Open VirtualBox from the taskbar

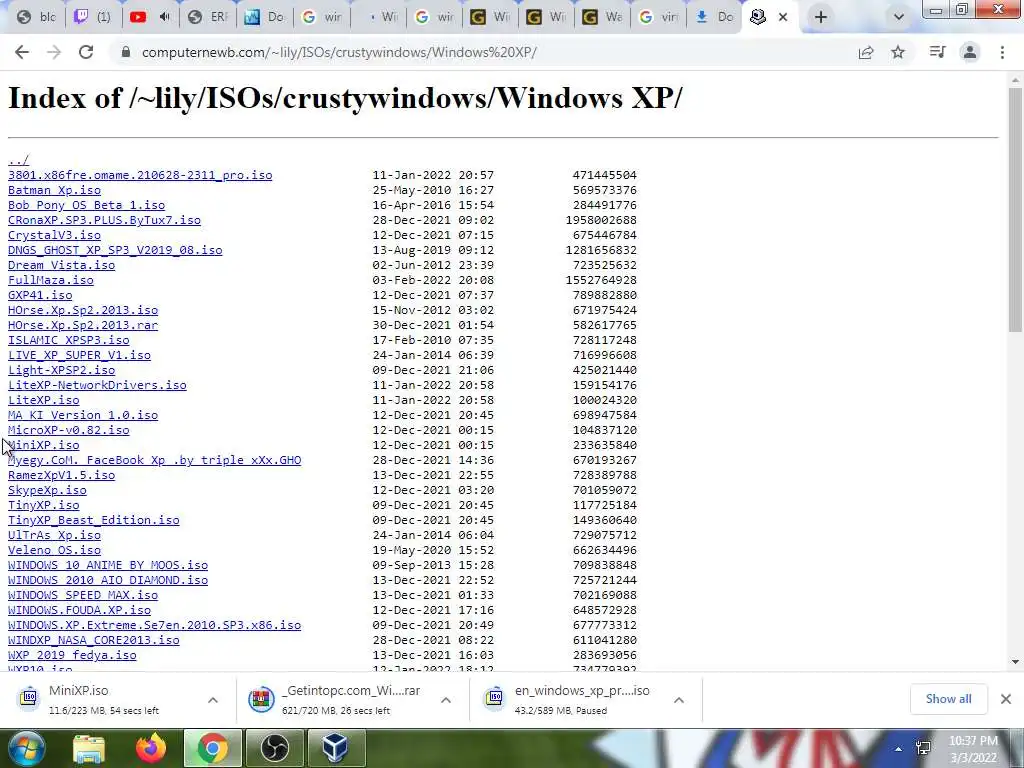[336, 748]
